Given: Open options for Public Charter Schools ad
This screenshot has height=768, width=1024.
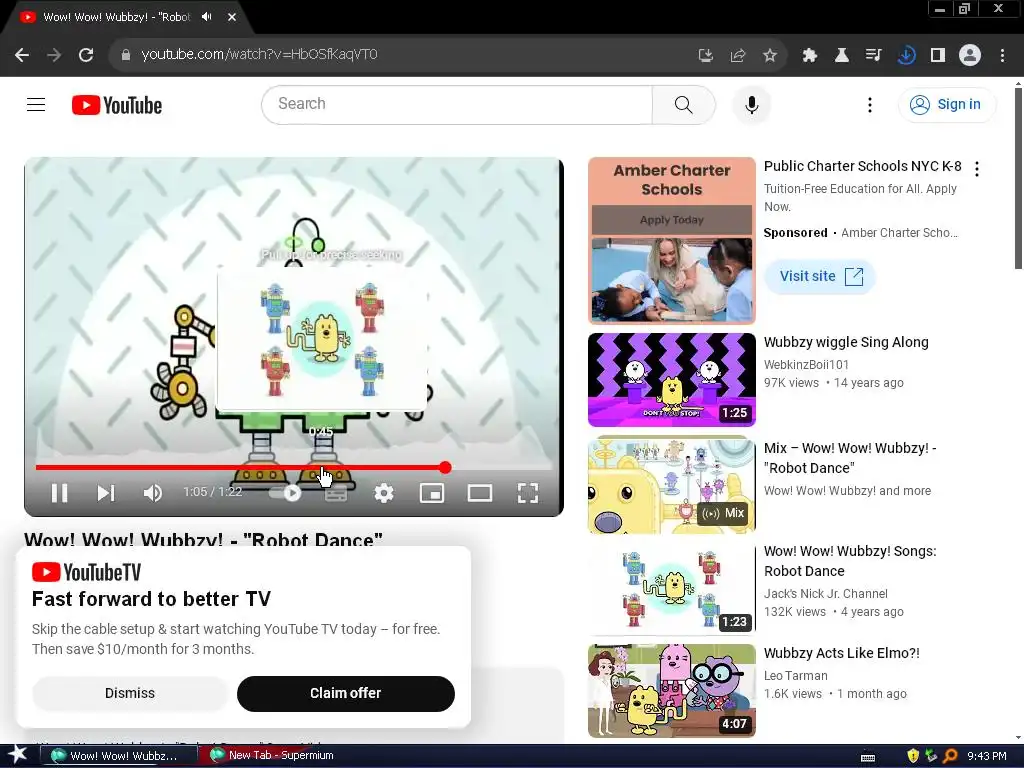Looking at the screenshot, I should 977,169.
